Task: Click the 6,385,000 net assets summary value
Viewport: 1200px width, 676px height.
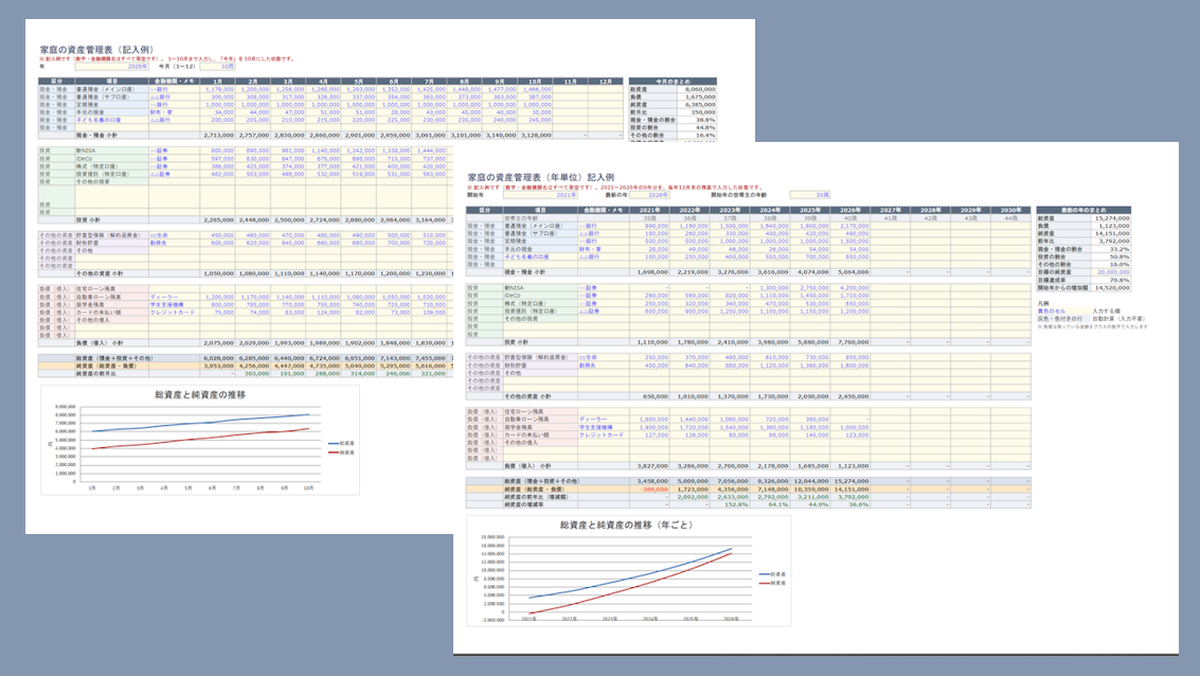Action: pyautogui.click(x=697, y=104)
